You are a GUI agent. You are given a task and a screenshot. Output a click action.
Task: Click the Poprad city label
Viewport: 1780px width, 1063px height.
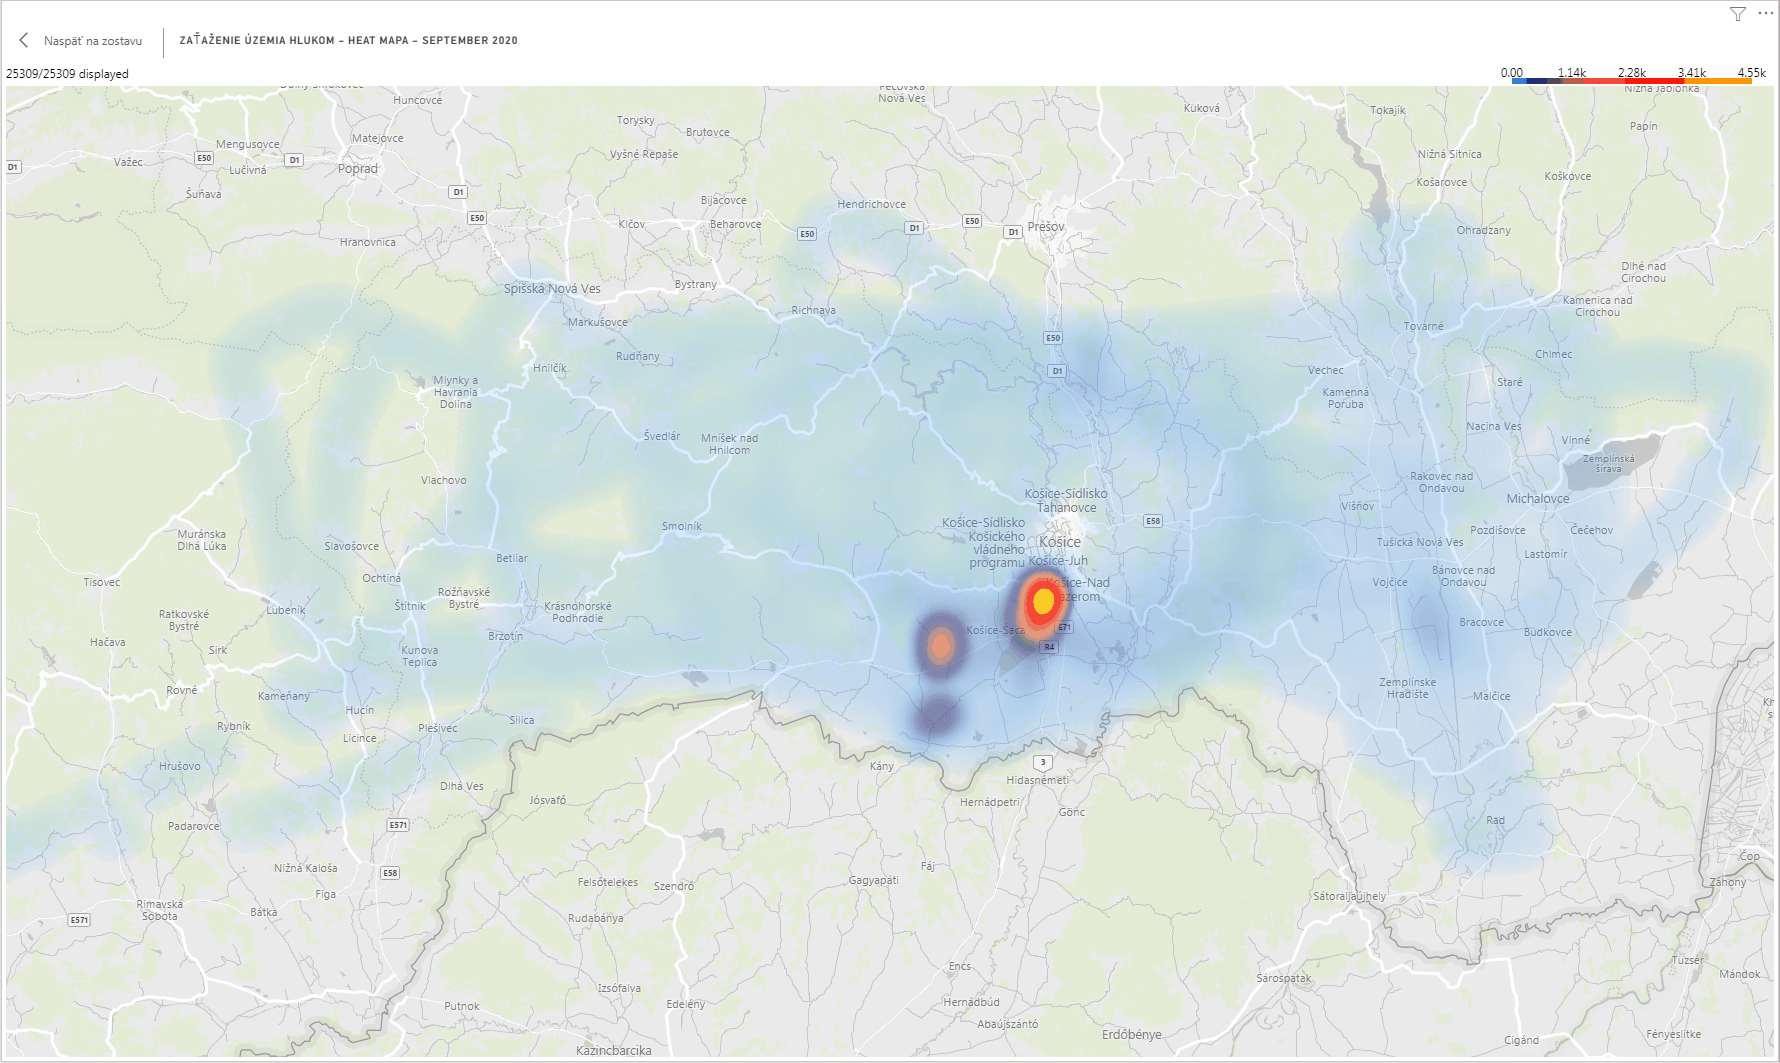358,169
